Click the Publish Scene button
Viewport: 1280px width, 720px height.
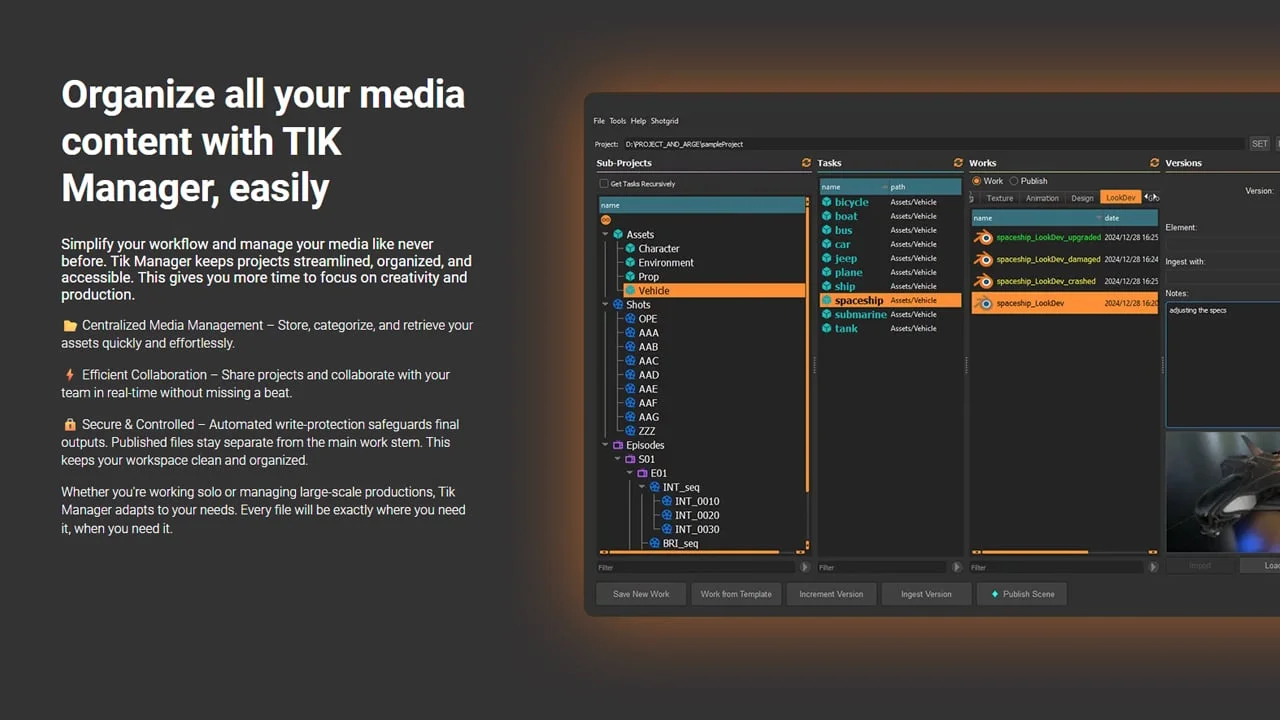1025,594
